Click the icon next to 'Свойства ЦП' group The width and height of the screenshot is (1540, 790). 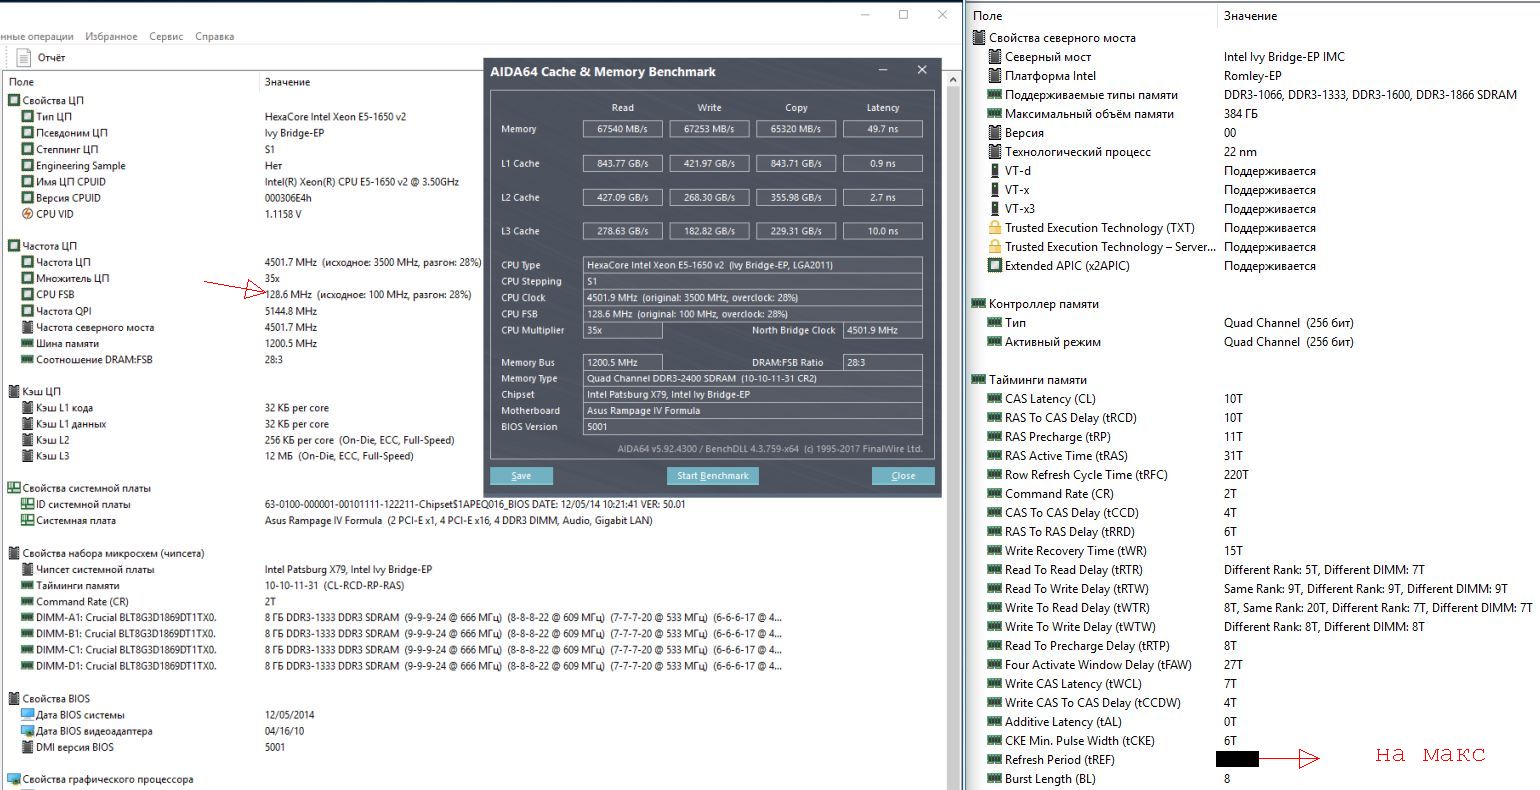coord(14,100)
